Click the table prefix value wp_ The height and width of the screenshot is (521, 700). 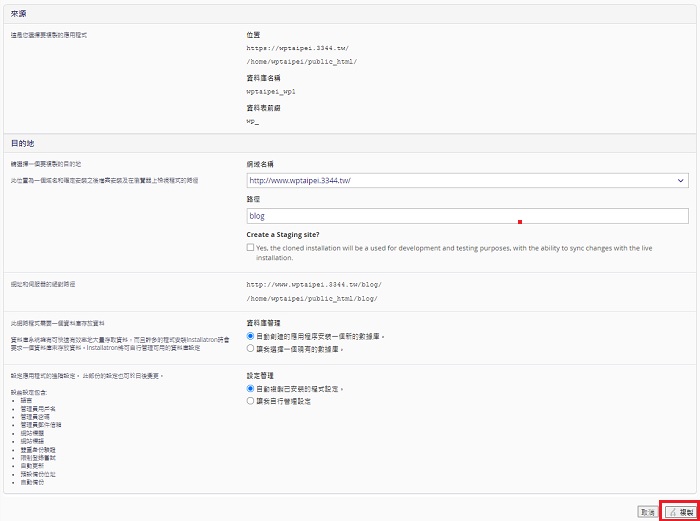tap(253, 121)
